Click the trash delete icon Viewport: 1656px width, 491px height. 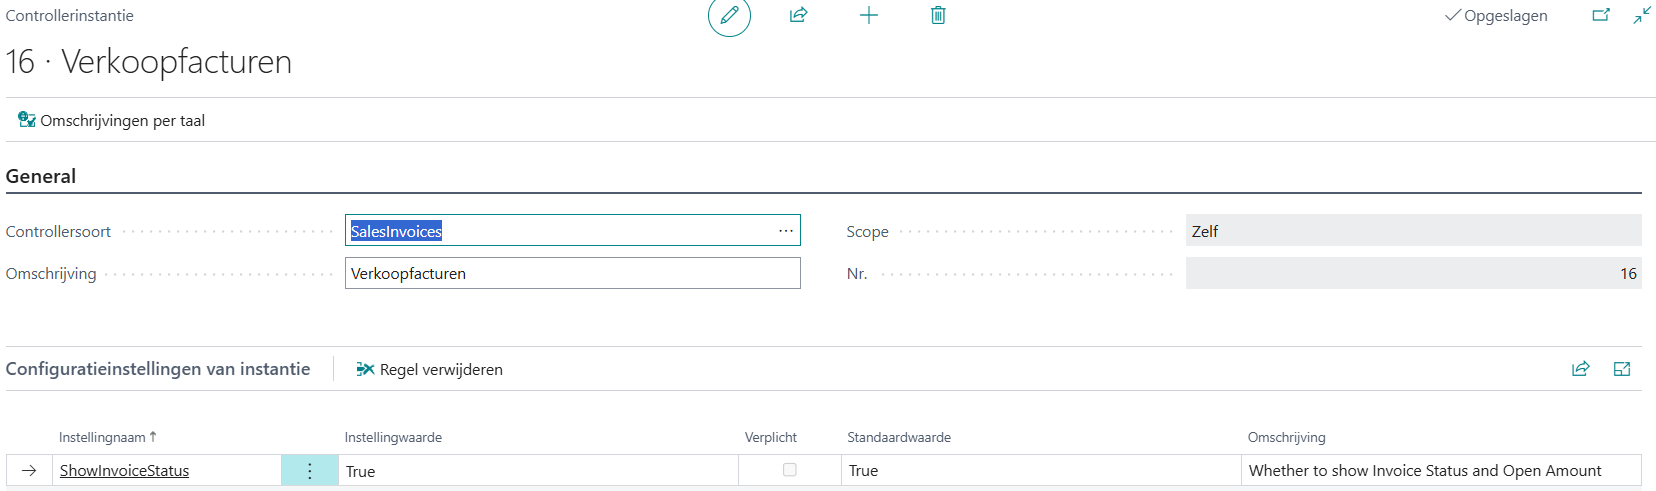pos(938,16)
